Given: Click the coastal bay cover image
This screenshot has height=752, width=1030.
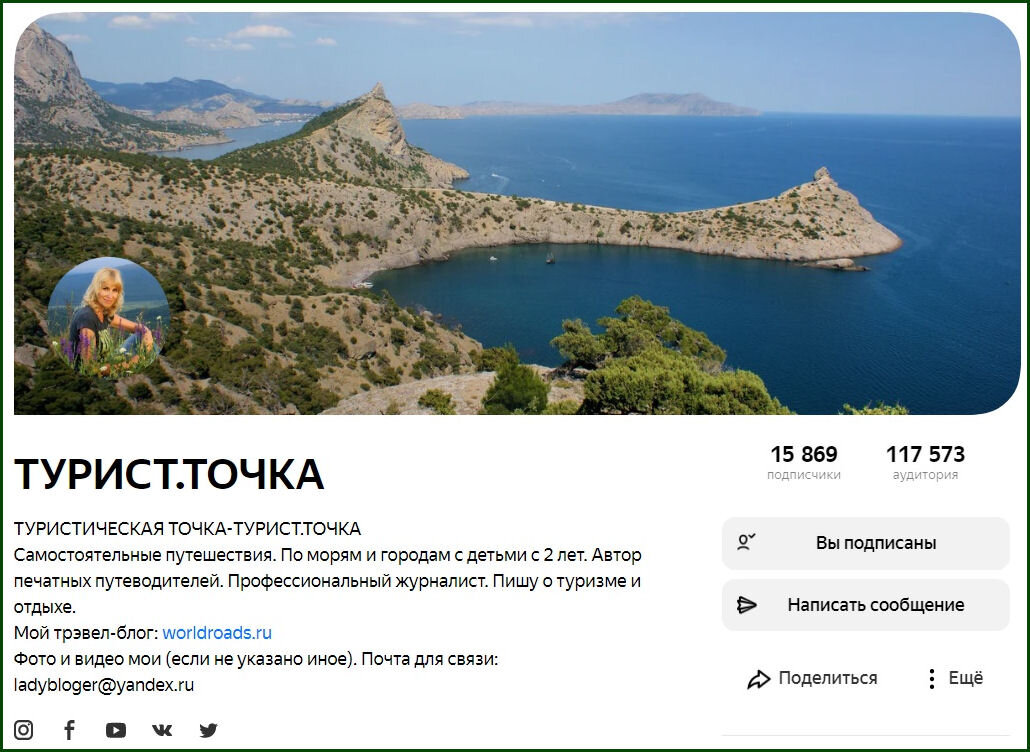Looking at the screenshot, I should coord(517,213).
